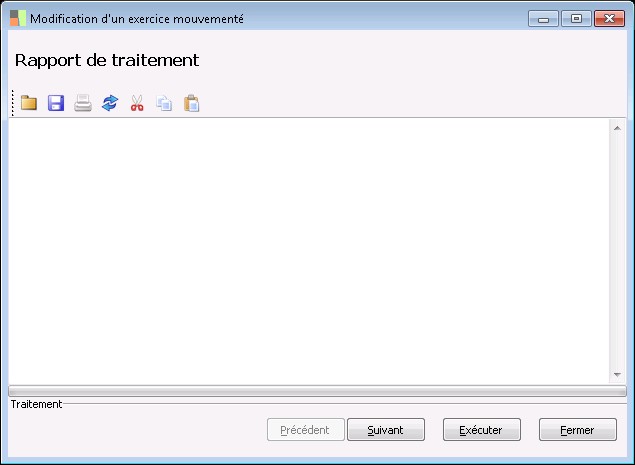
Task: Cut selection using the scissors icon
Action: click(x=137, y=103)
